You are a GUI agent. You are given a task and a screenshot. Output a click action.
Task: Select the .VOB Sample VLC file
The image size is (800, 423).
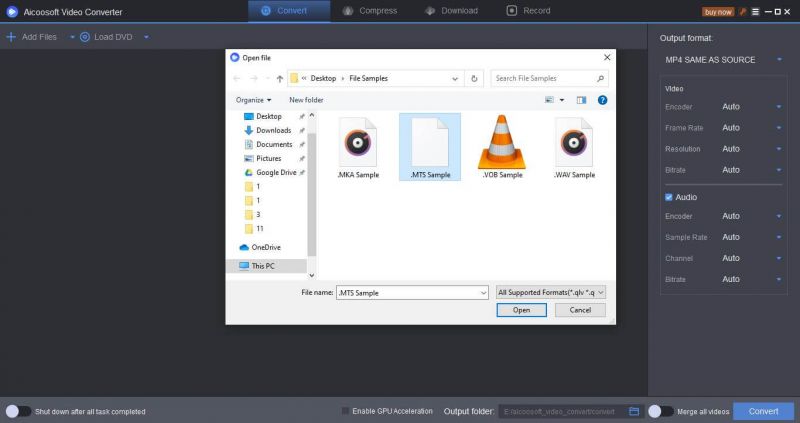[502, 147]
